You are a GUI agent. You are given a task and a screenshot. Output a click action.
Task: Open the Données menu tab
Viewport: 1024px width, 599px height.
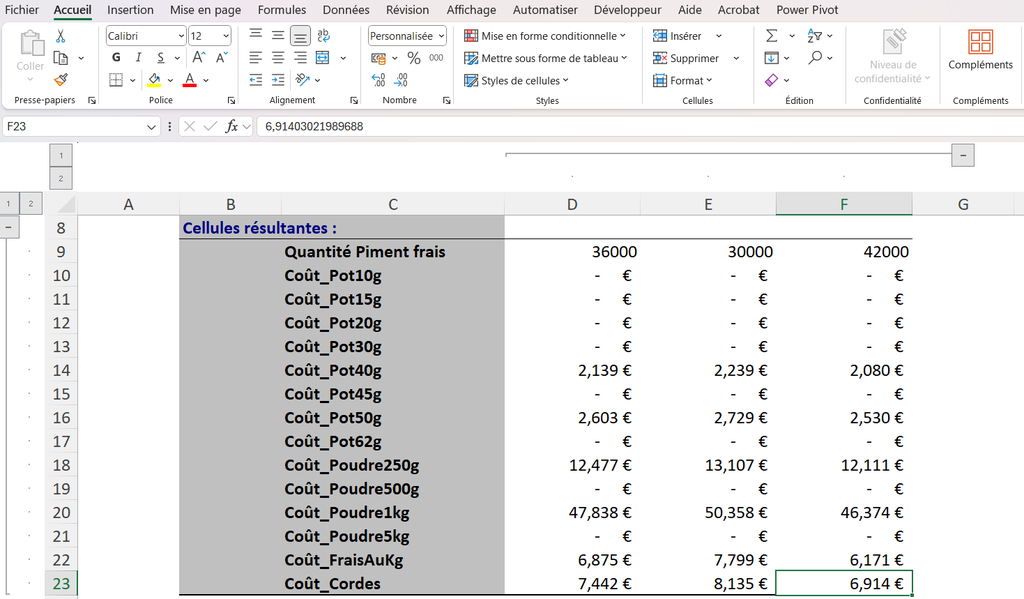click(345, 10)
